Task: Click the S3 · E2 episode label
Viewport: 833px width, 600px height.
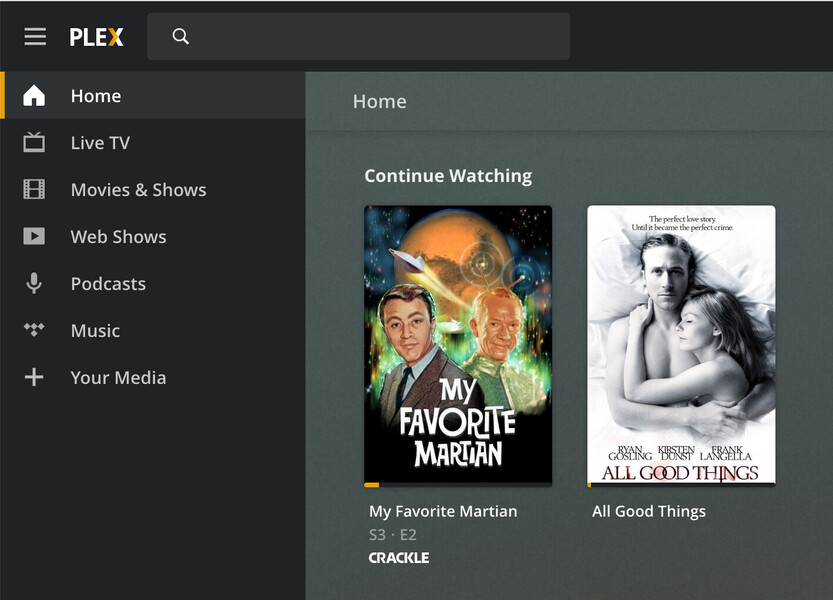Action: coord(393,535)
